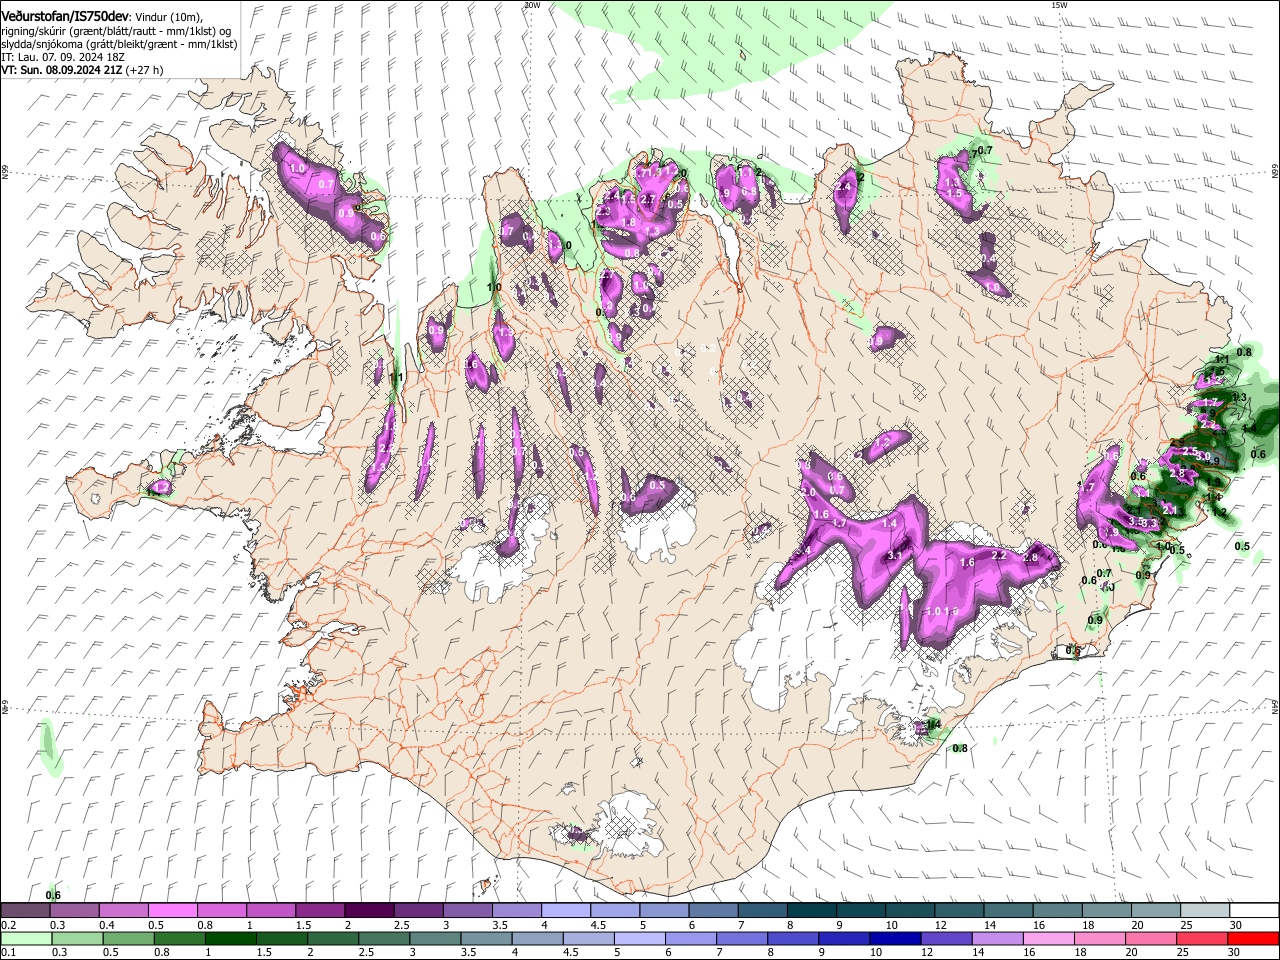
Task: Click the bright pink upper swatch between 0.5 and 0.8
Action: [172, 911]
